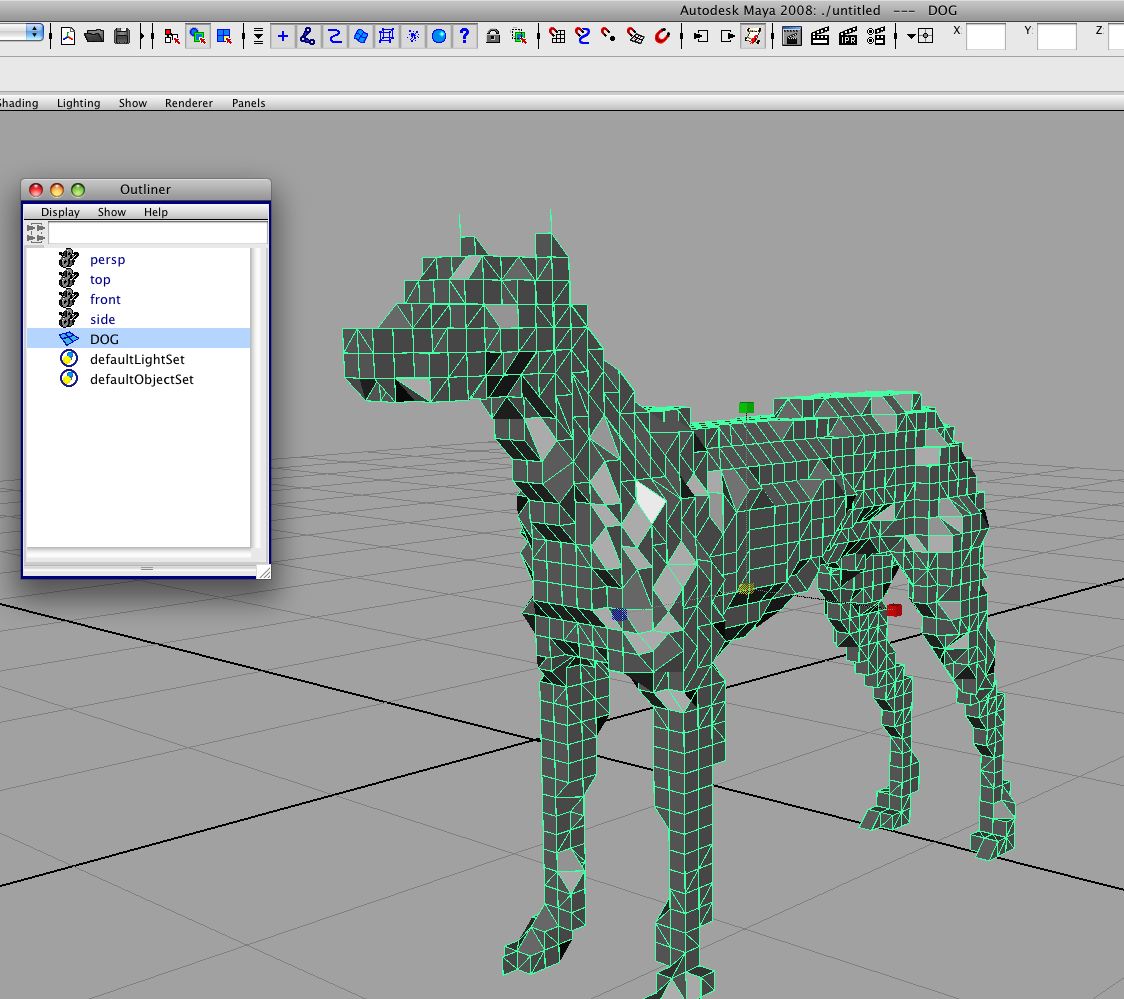Click the outputs from selected object icon
This screenshot has width=1124, height=999.
pos(727,36)
